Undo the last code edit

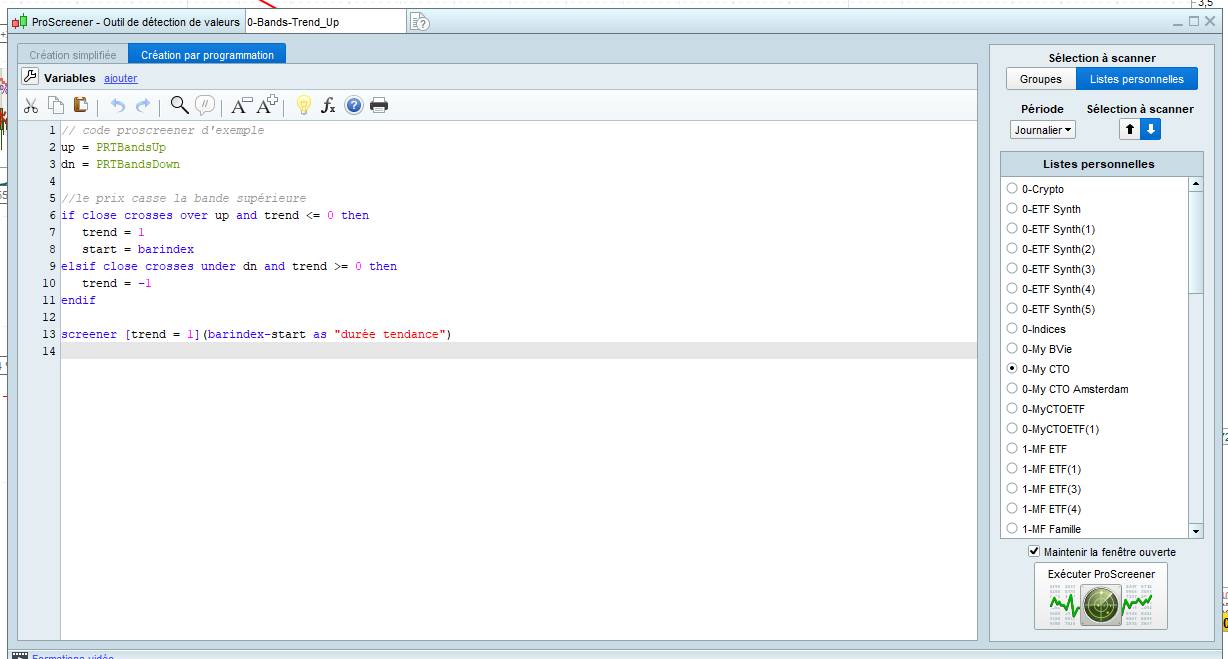[118, 105]
